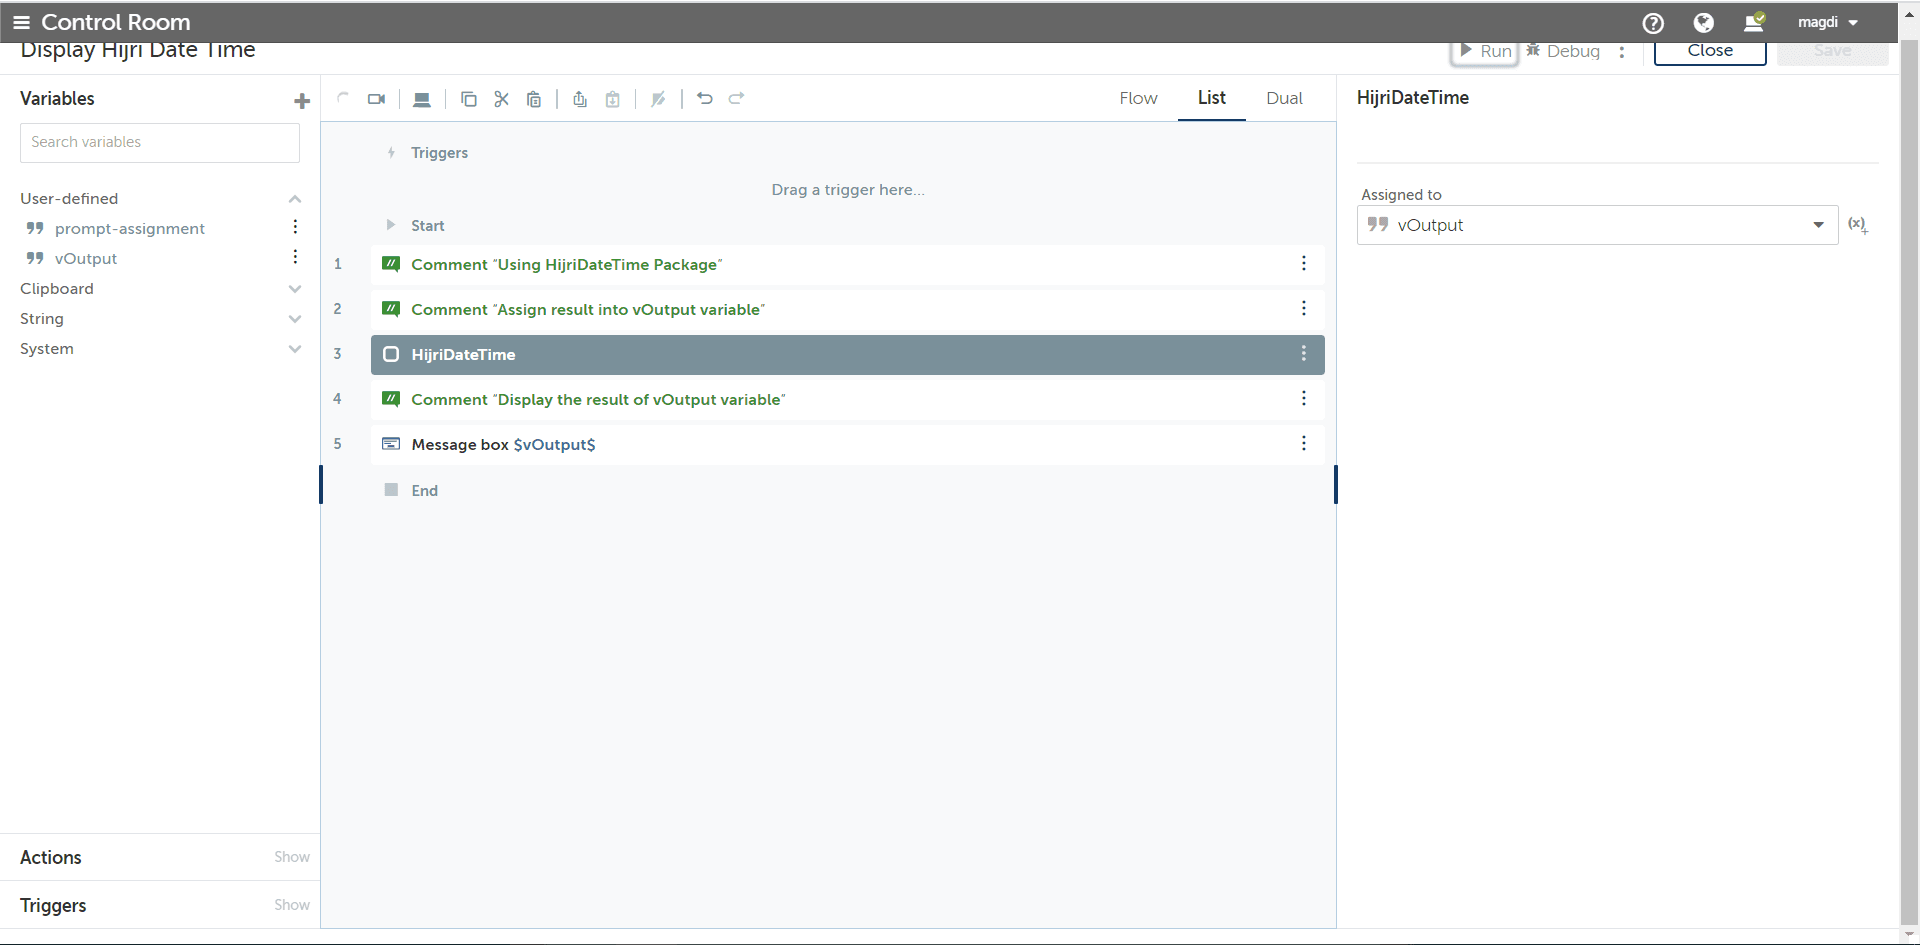Screen dimensions: 1920x945
Task: Click the Search variables input field
Action: (x=160, y=143)
